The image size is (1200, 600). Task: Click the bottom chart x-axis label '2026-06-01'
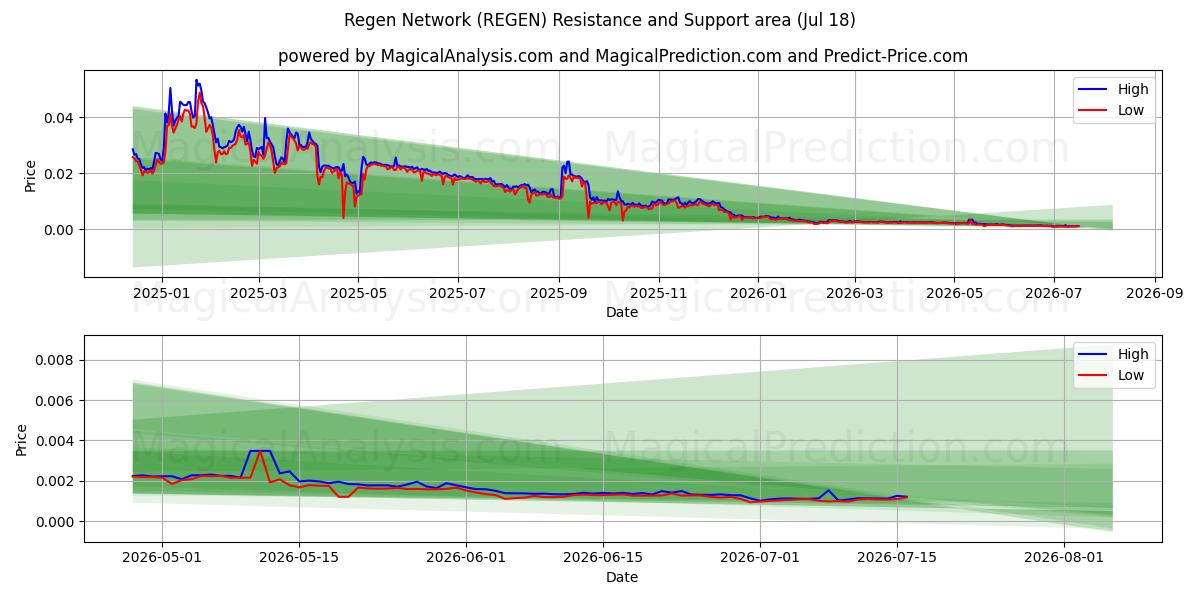click(467, 559)
